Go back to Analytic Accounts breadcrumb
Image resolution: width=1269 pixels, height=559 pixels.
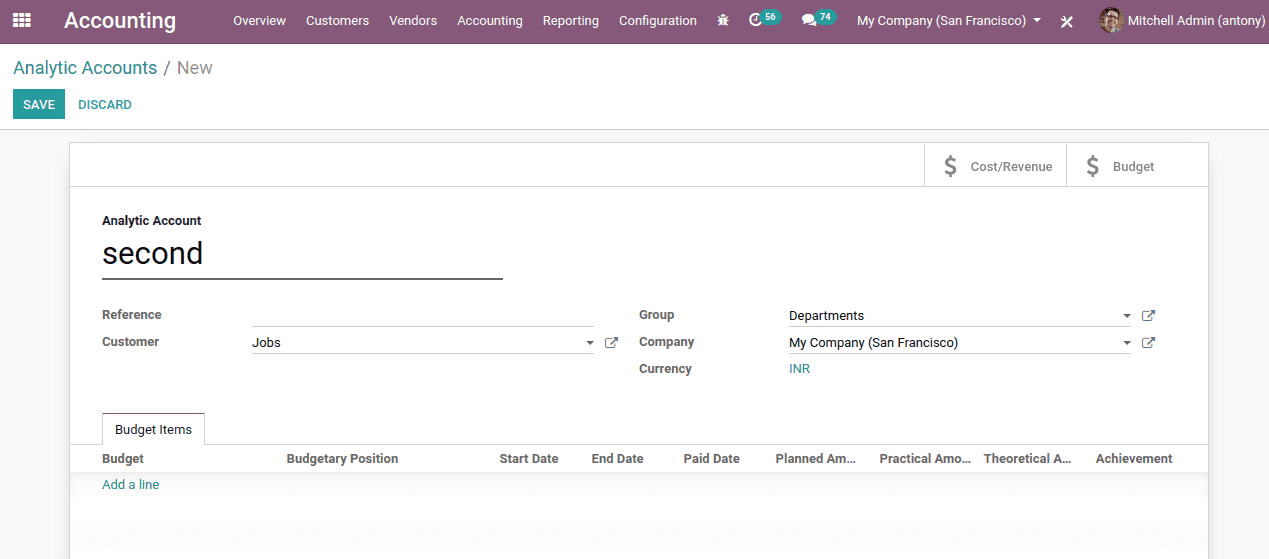(x=85, y=68)
